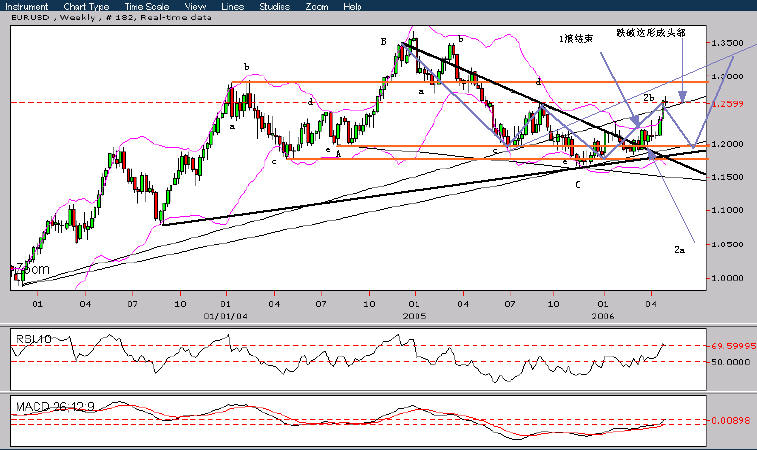
Task: Click the 1.1500 price axis label
Action: pos(727,177)
